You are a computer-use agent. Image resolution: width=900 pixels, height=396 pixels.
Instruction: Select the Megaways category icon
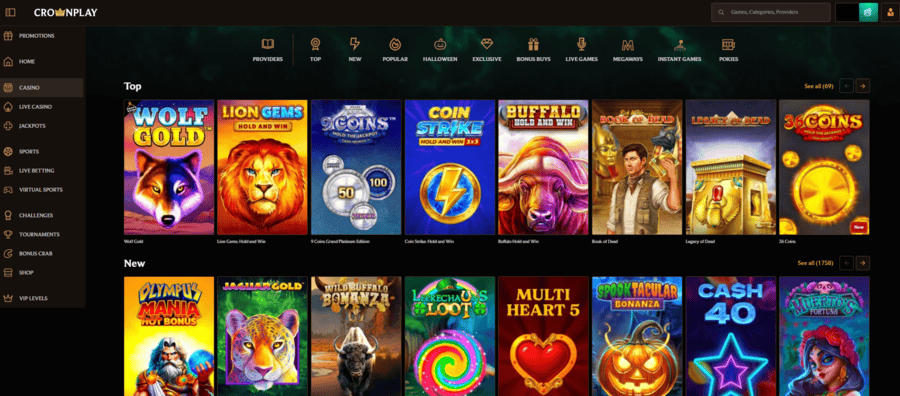[627, 45]
